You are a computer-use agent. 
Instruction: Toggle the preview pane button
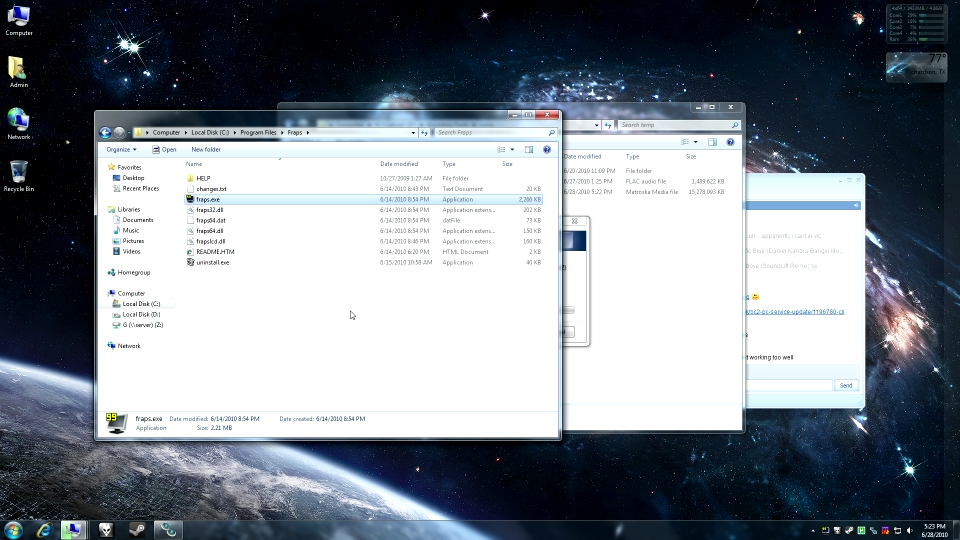coord(530,150)
